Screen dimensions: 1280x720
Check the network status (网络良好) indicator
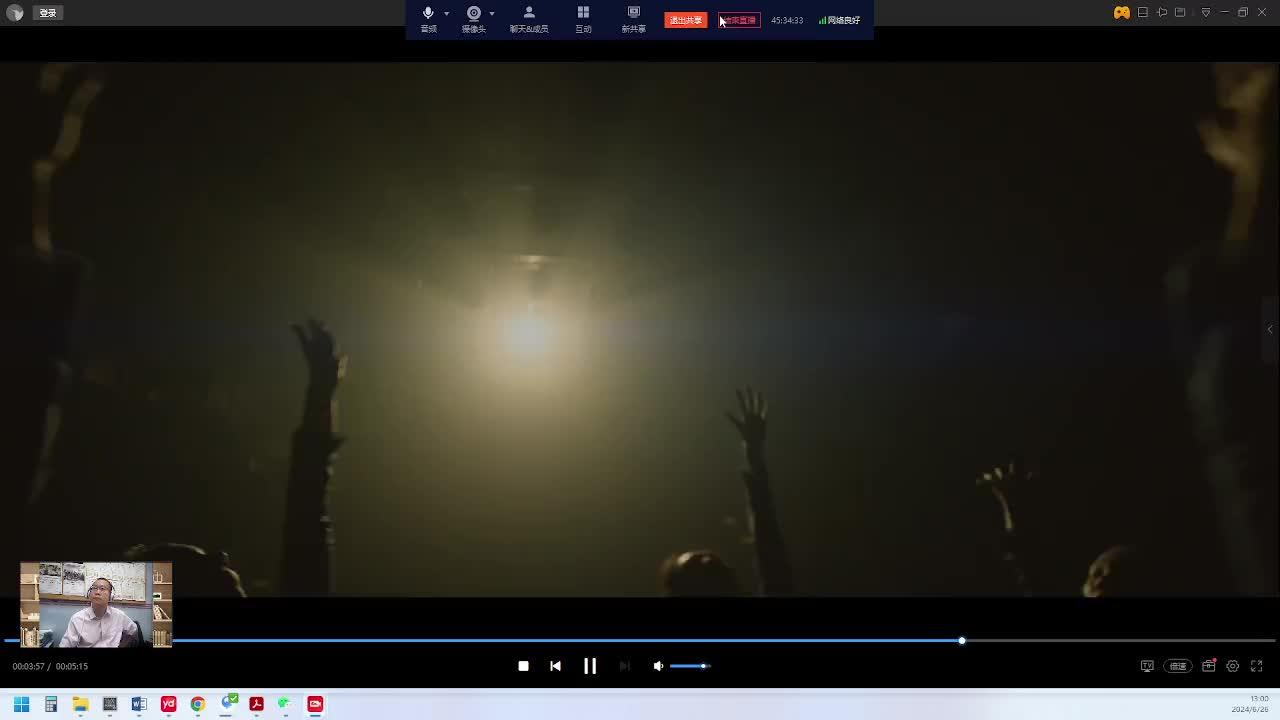pyautogui.click(x=839, y=20)
